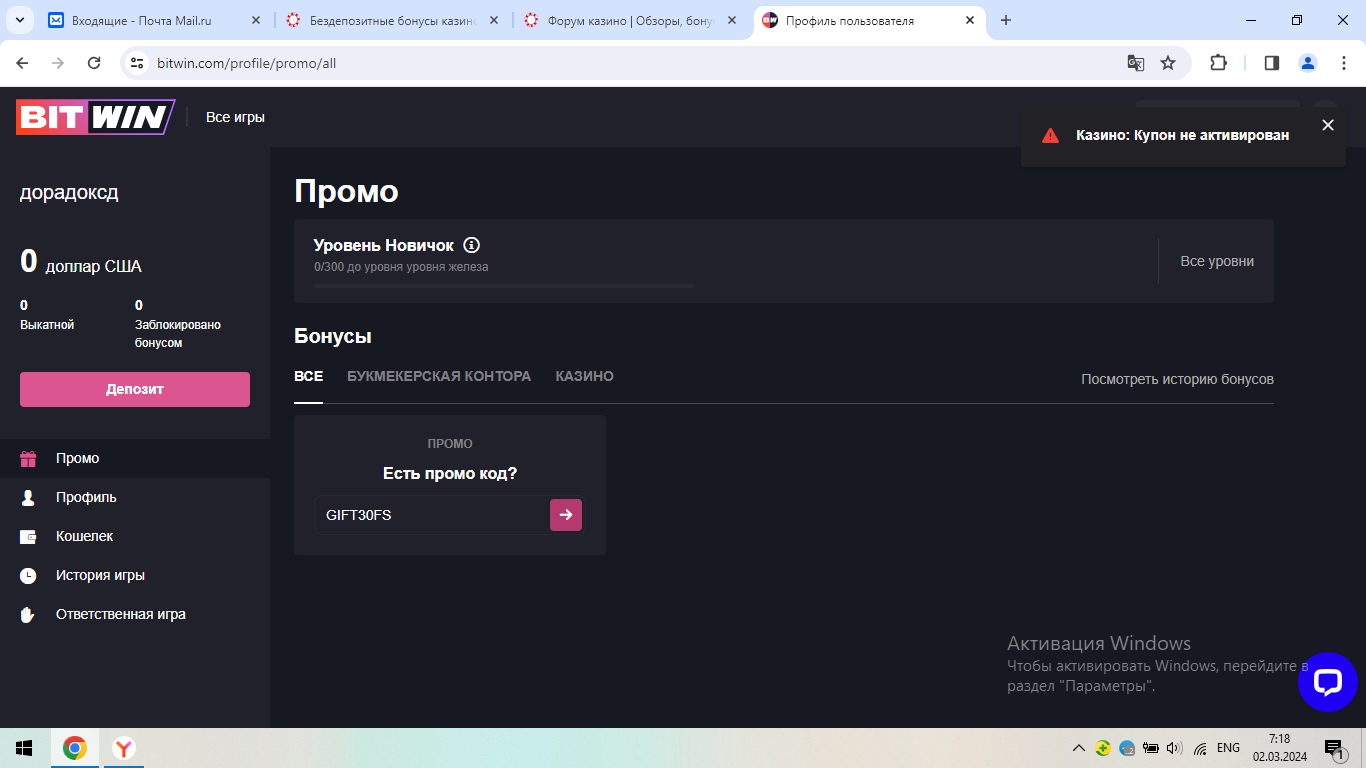The width and height of the screenshot is (1366, 768).
Task: Open История игры in sidebar
Action: (x=135, y=575)
